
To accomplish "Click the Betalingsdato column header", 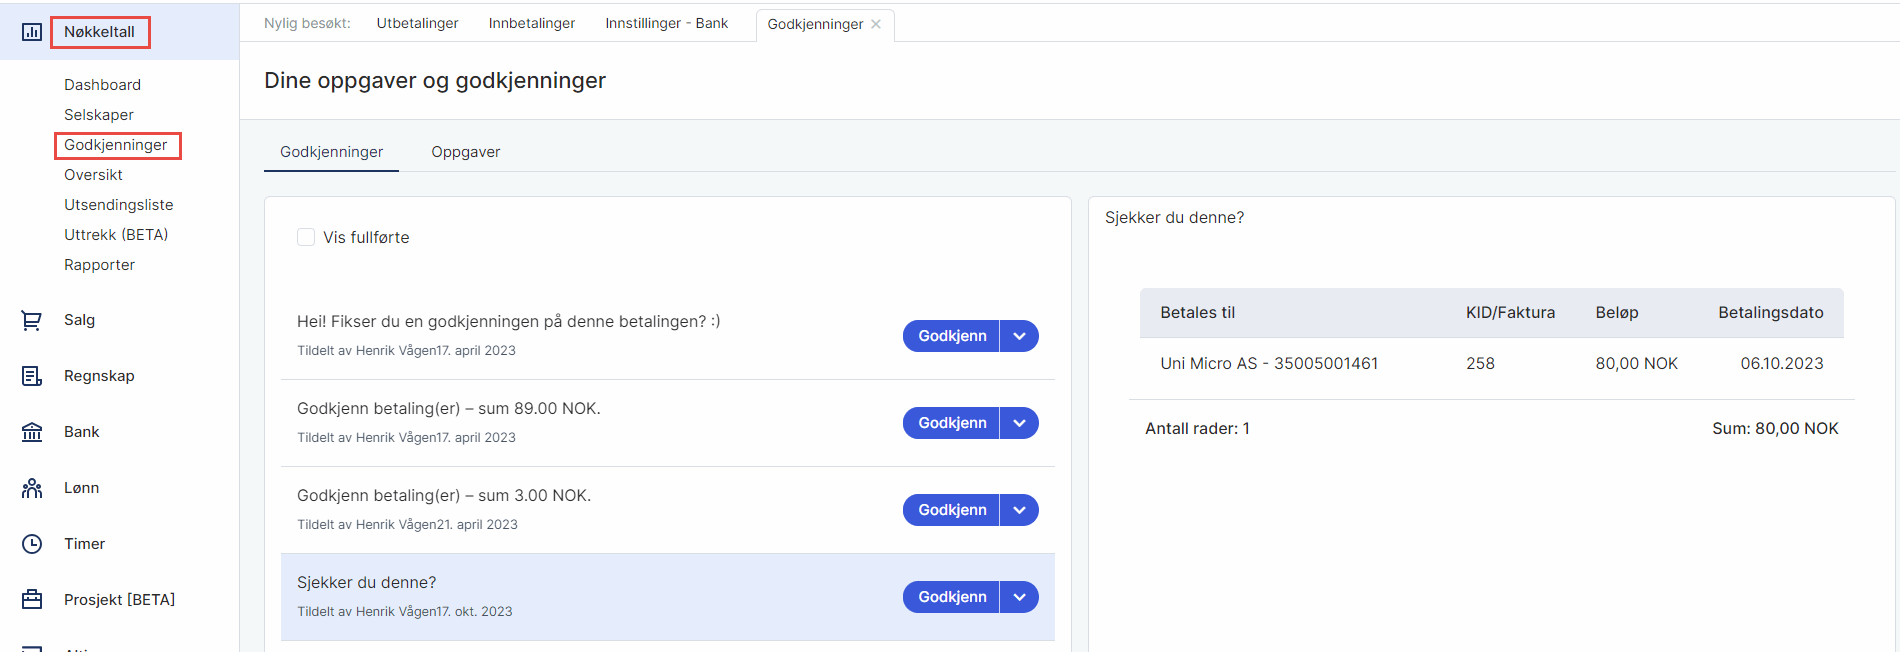I will pos(1771,313).
